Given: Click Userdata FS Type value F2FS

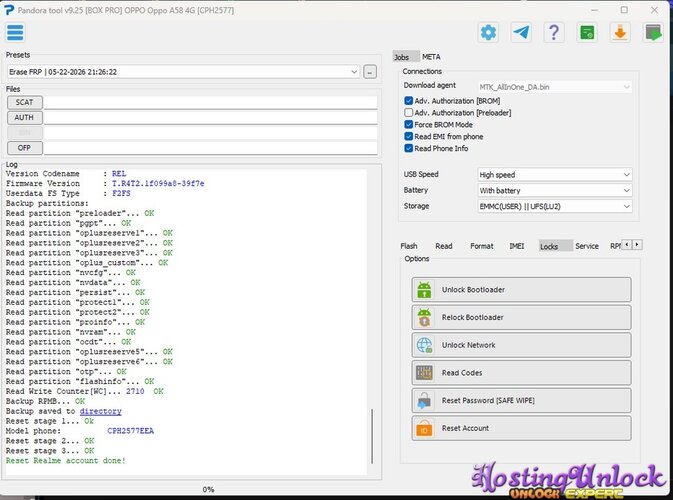Looking at the screenshot, I should click(121, 194).
